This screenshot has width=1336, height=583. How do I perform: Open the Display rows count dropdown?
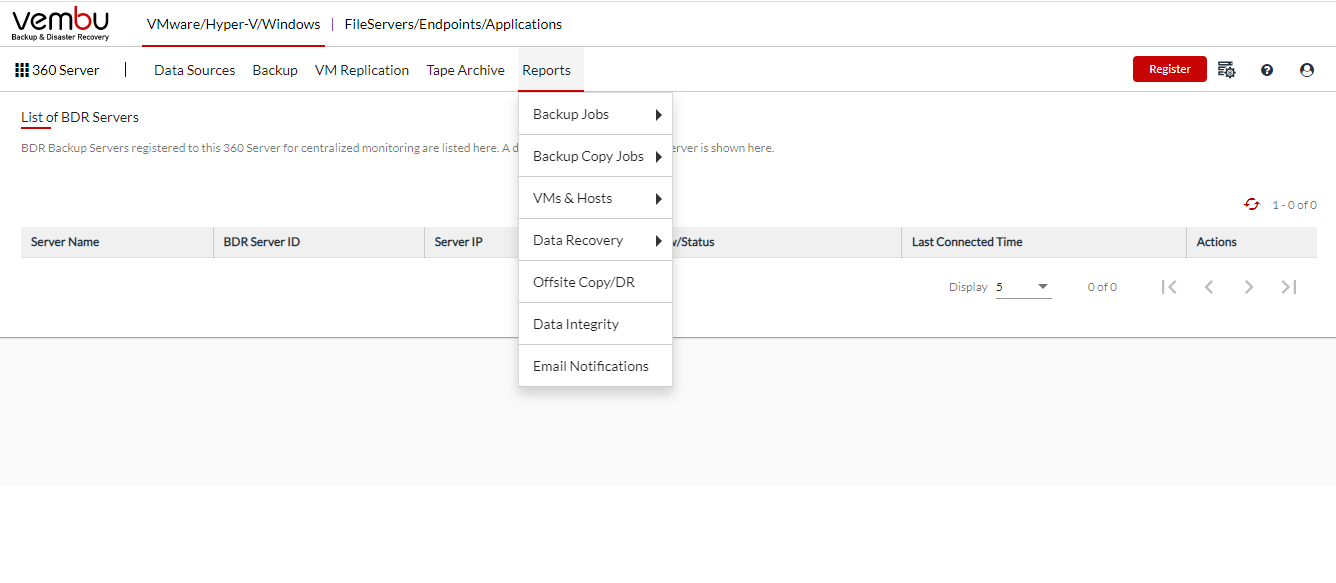click(1023, 287)
